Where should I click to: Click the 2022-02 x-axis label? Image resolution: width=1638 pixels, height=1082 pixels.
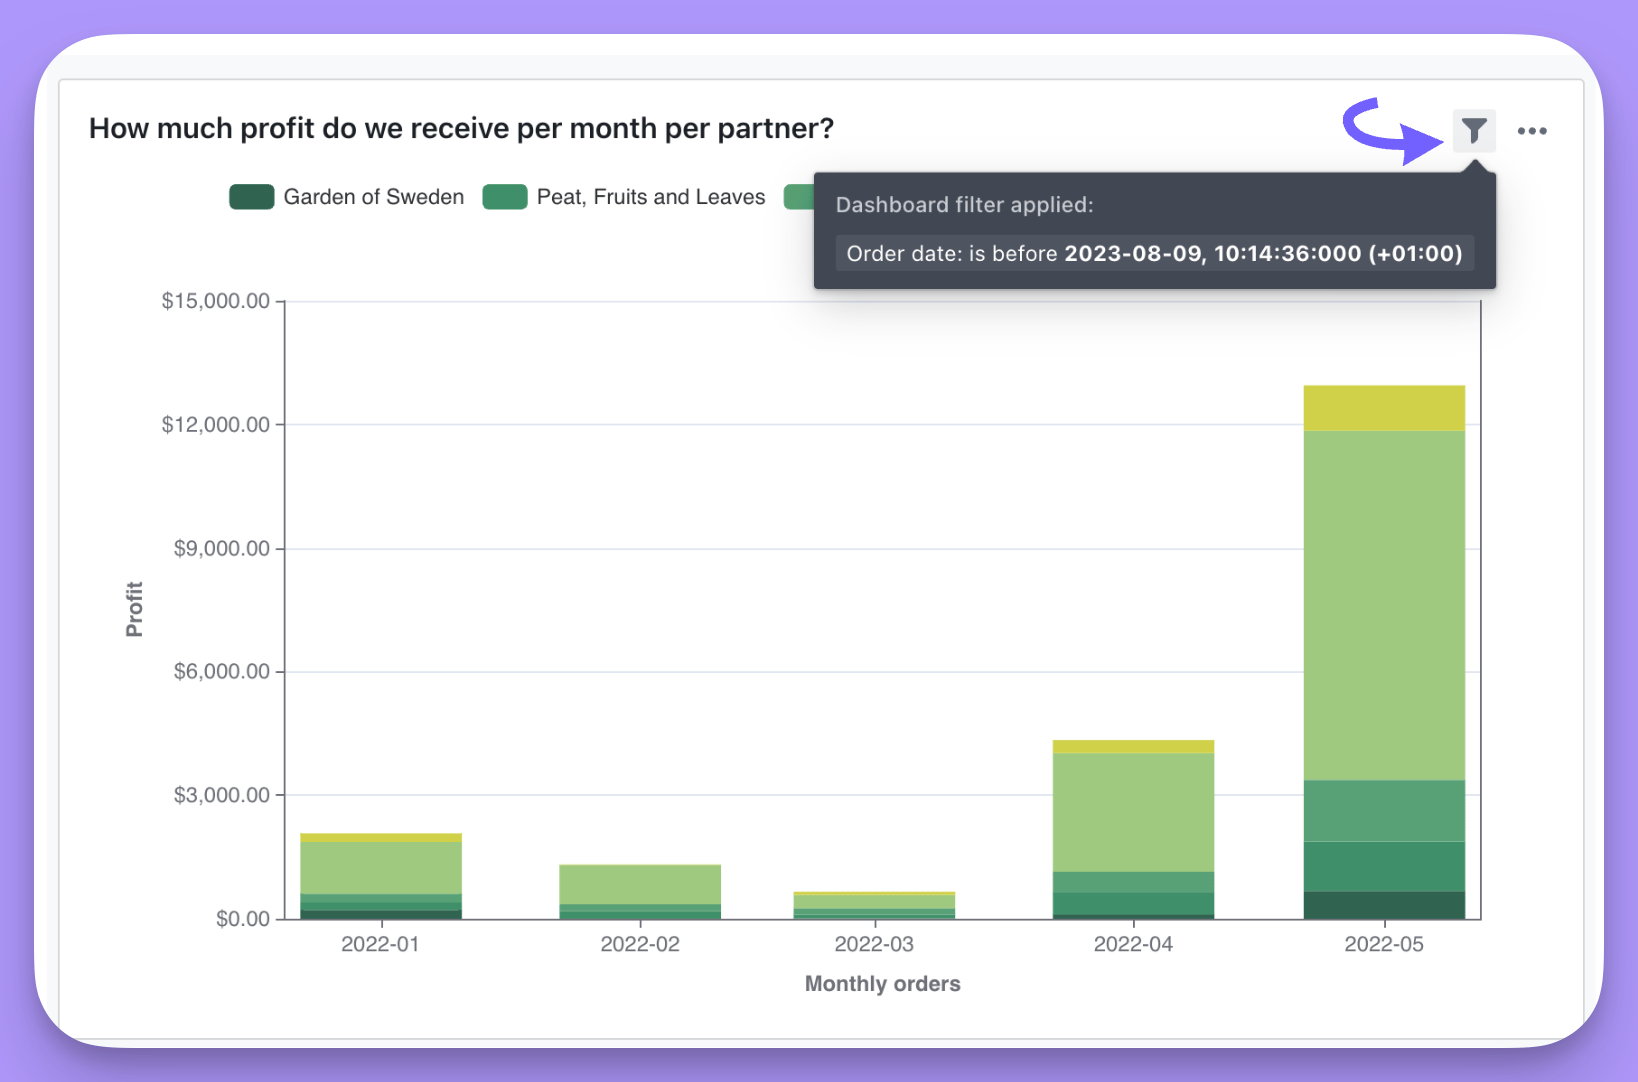pyautogui.click(x=640, y=945)
